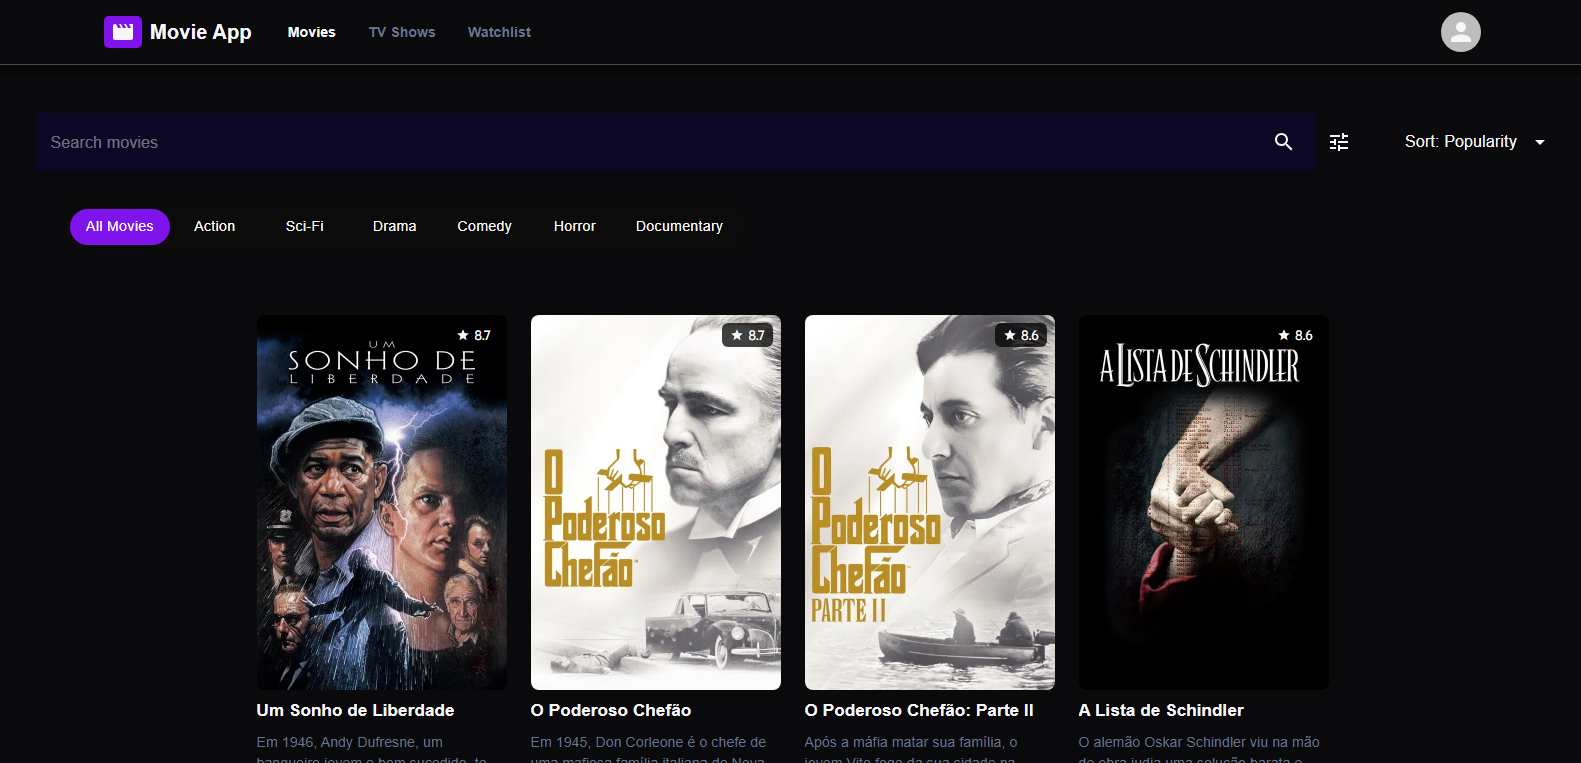Open the Um Sonho de Liberdade poster
The image size is (1581, 763).
tap(382, 502)
